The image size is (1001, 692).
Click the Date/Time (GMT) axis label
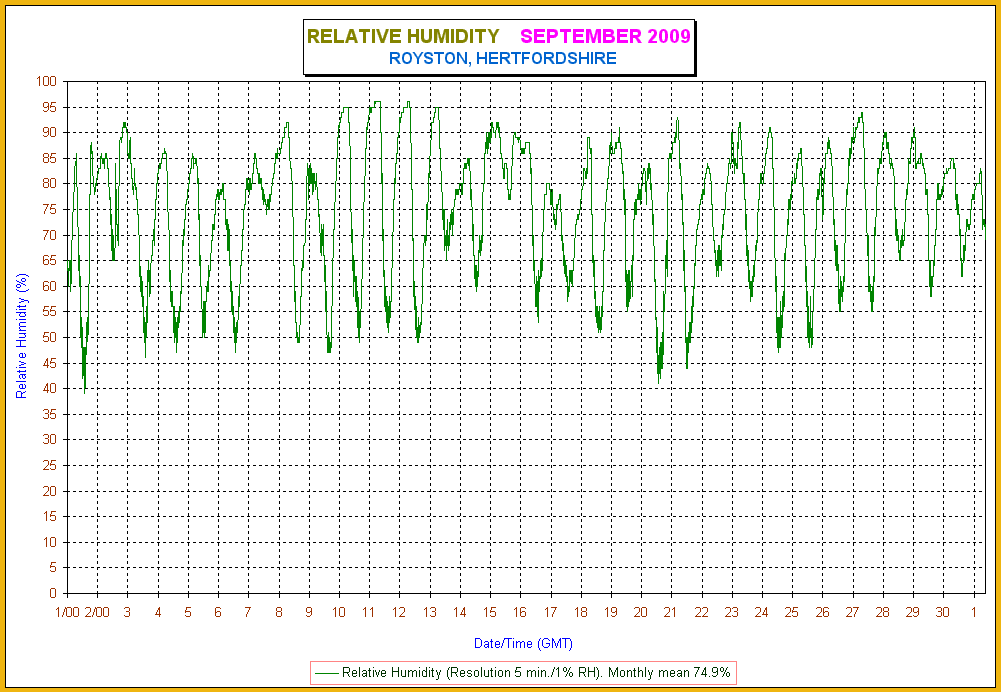click(523, 643)
